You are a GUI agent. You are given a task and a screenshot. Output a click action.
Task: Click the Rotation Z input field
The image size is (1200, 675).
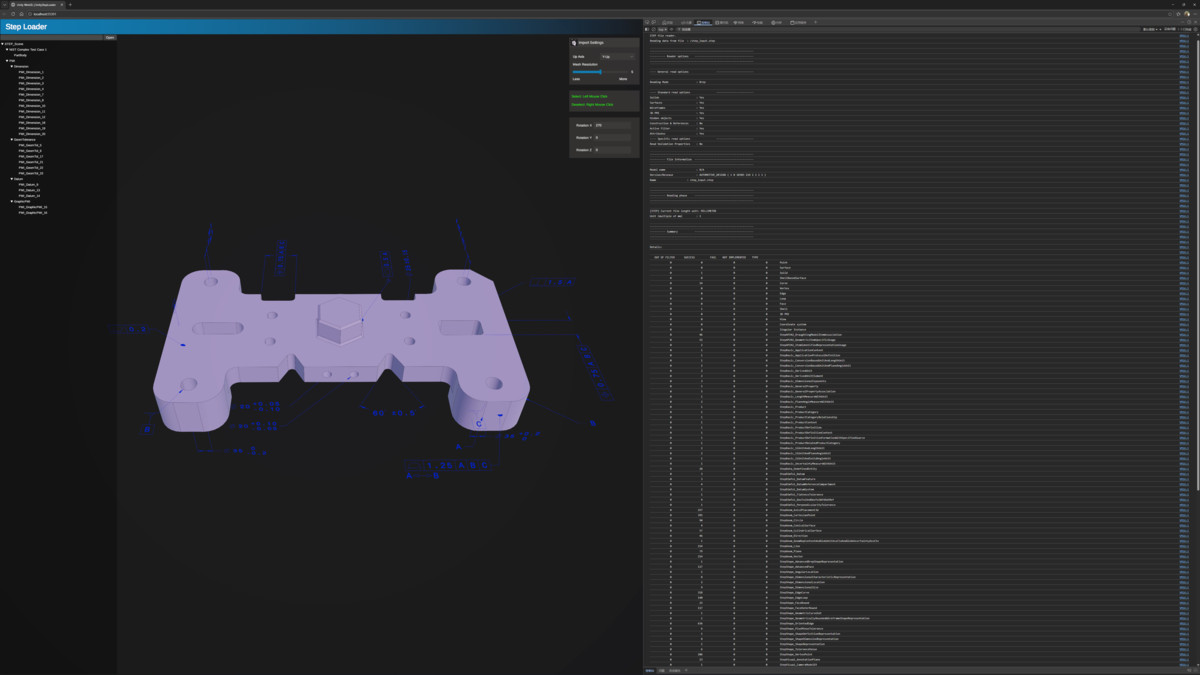pos(613,150)
